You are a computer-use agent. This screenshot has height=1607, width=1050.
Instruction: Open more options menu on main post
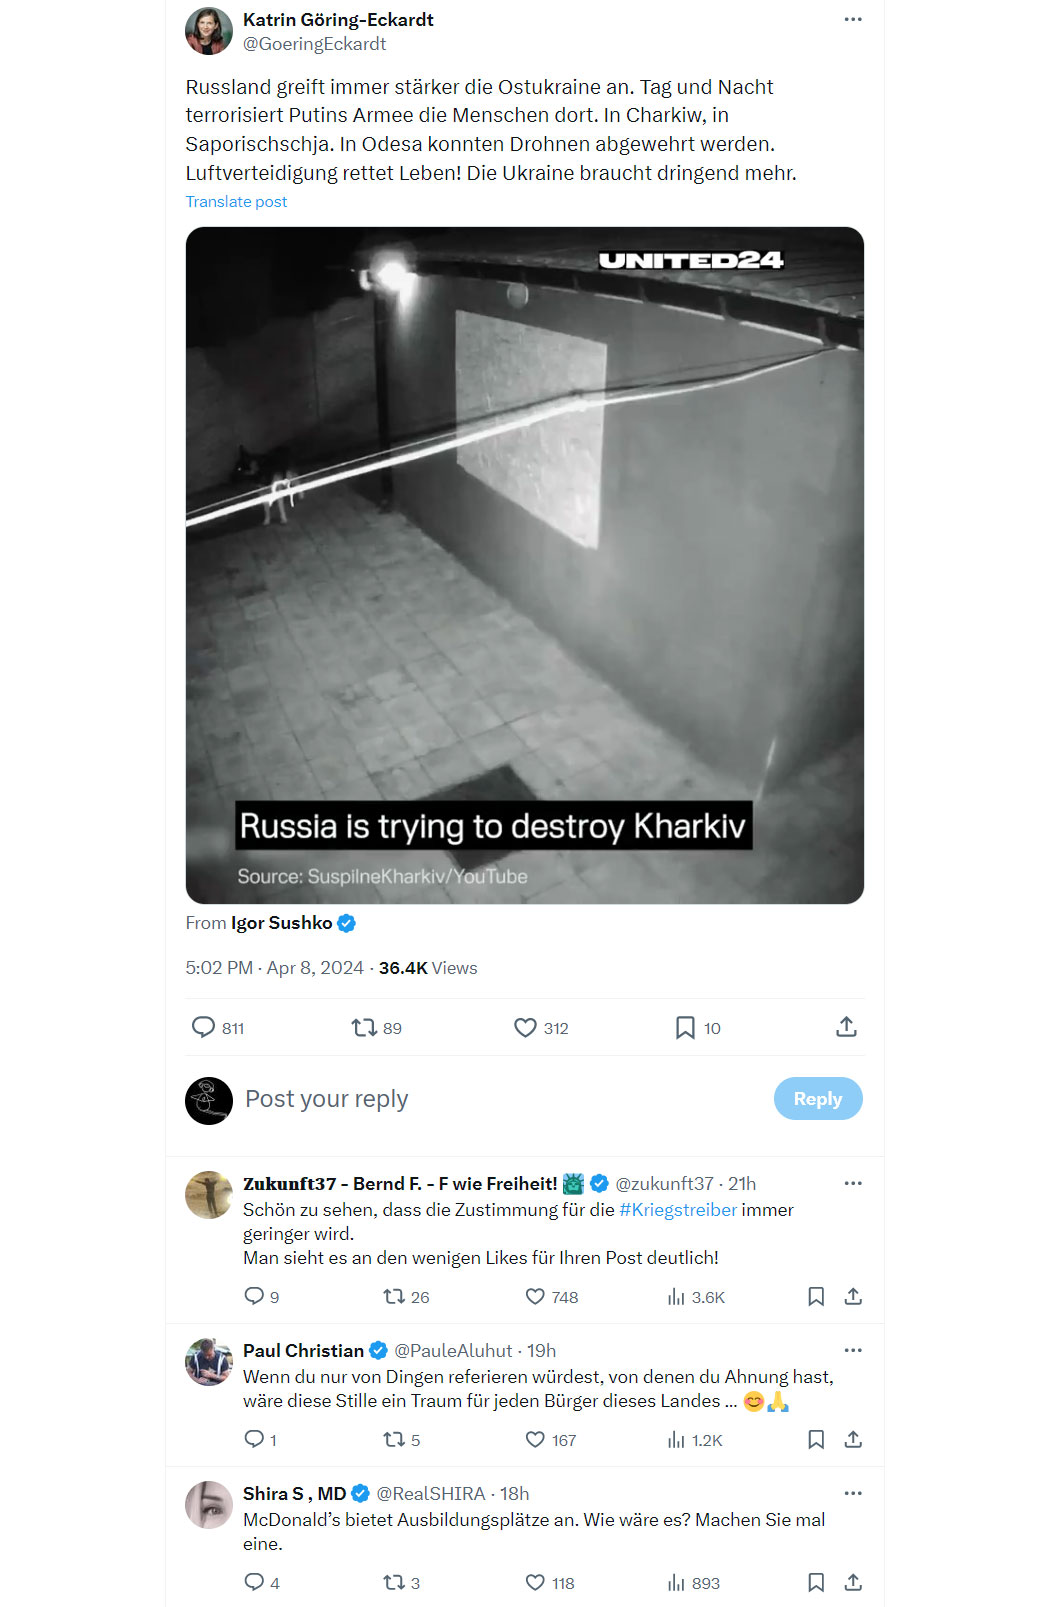853,19
